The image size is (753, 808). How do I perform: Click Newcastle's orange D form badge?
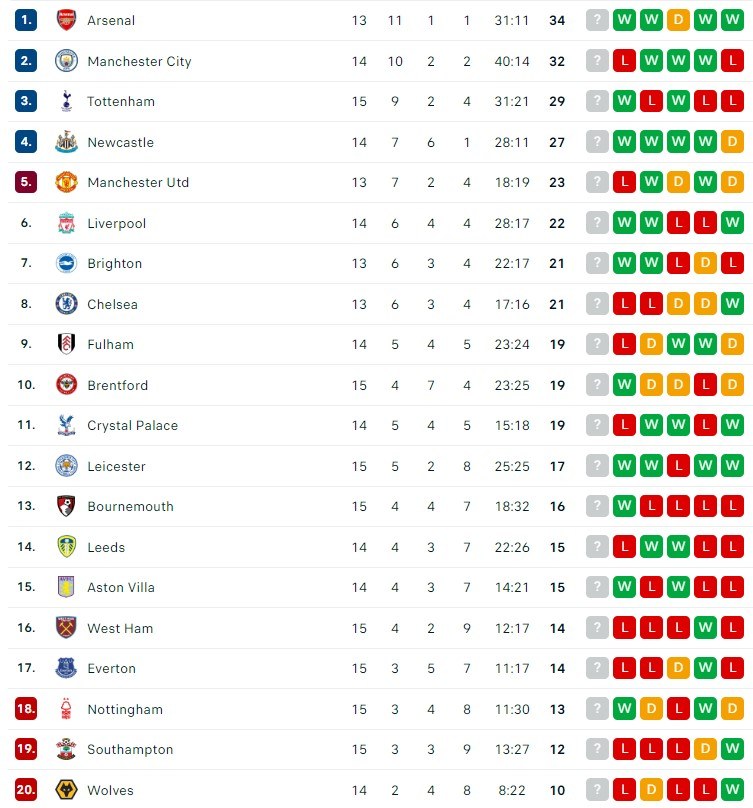[x=732, y=142]
